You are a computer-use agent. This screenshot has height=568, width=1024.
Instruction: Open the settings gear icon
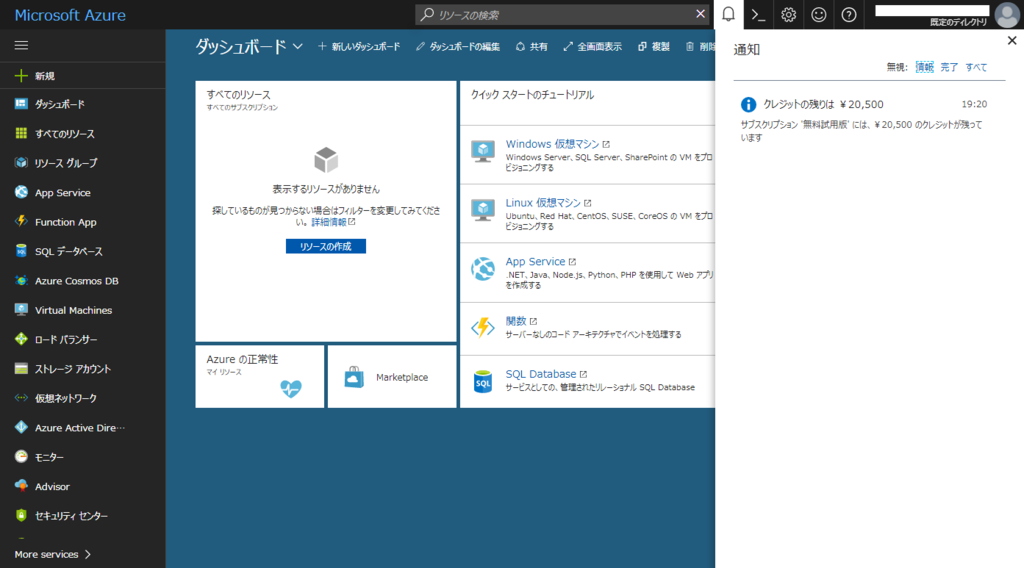[x=788, y=14]
